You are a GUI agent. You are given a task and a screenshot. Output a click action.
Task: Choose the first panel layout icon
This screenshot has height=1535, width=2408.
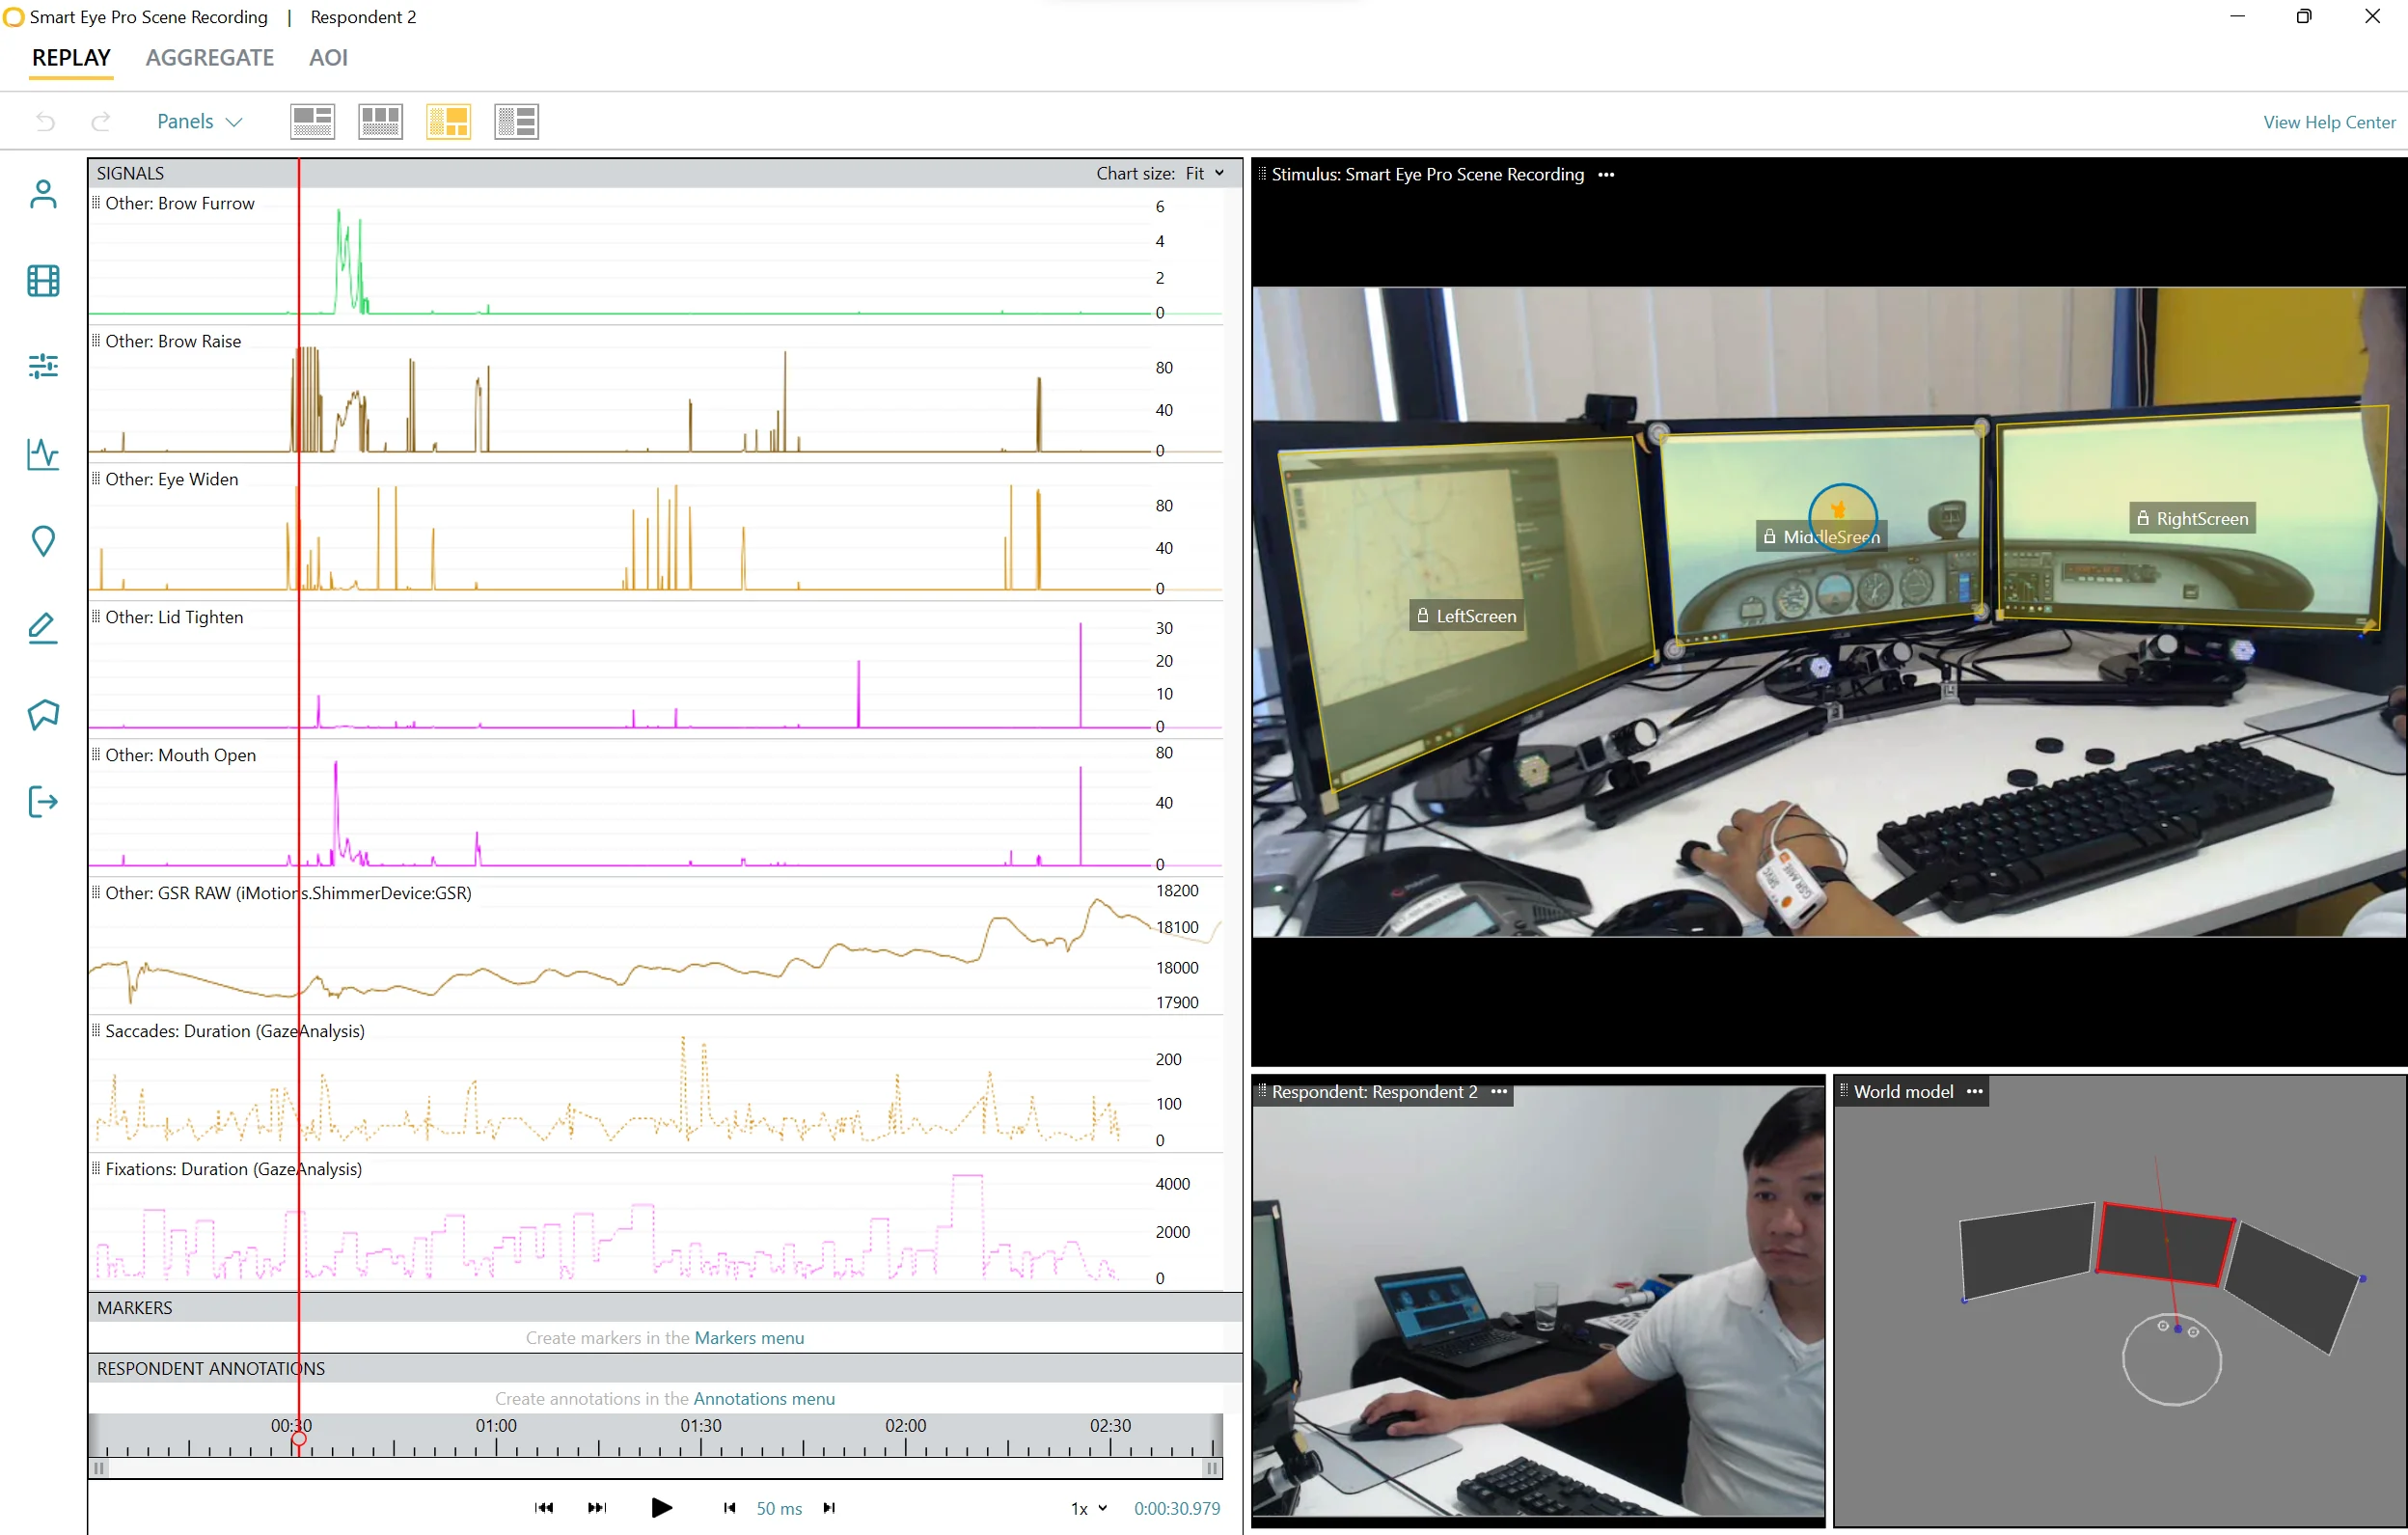point(312,122)
